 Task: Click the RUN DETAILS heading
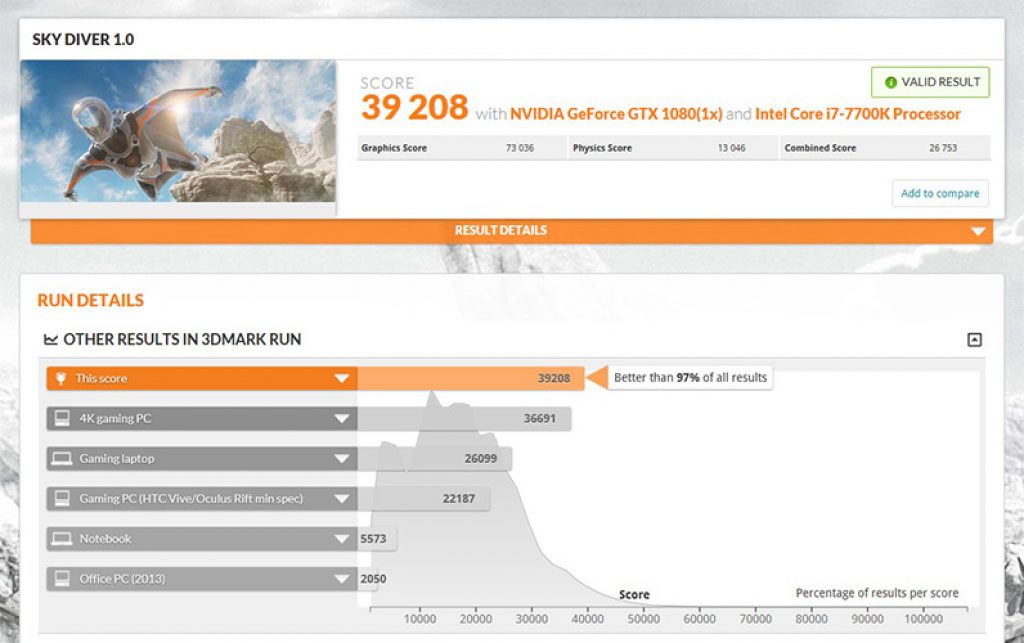90,300
